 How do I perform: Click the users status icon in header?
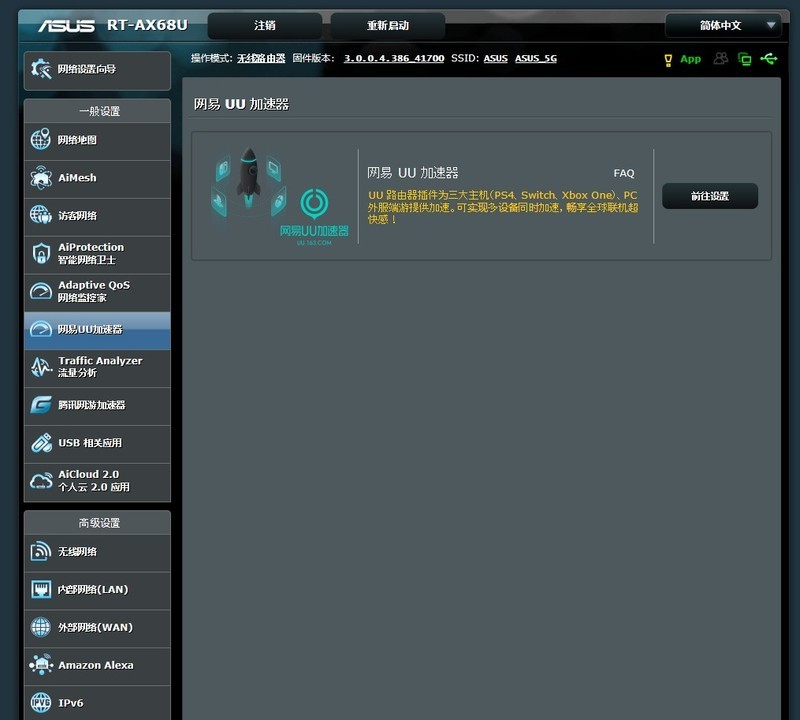(x=720, y=58)
